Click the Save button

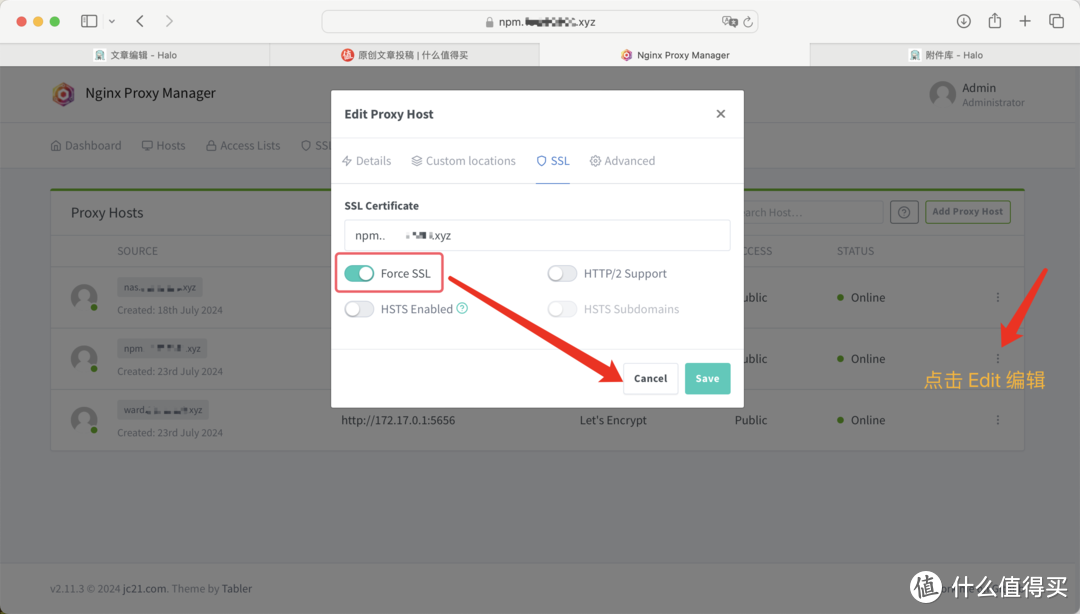(x=707, y=379)
